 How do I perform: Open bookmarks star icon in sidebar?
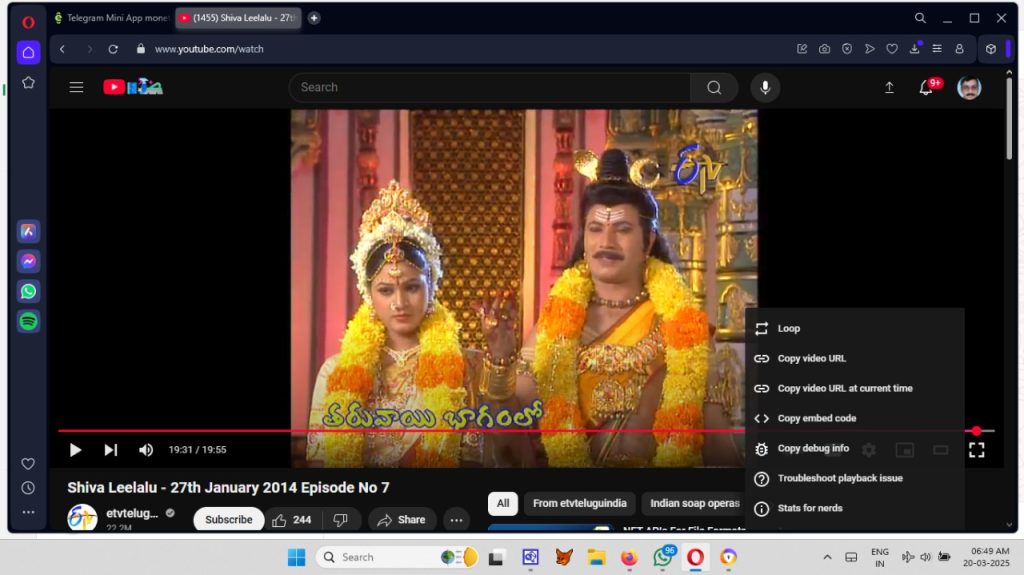click(28, 82)
